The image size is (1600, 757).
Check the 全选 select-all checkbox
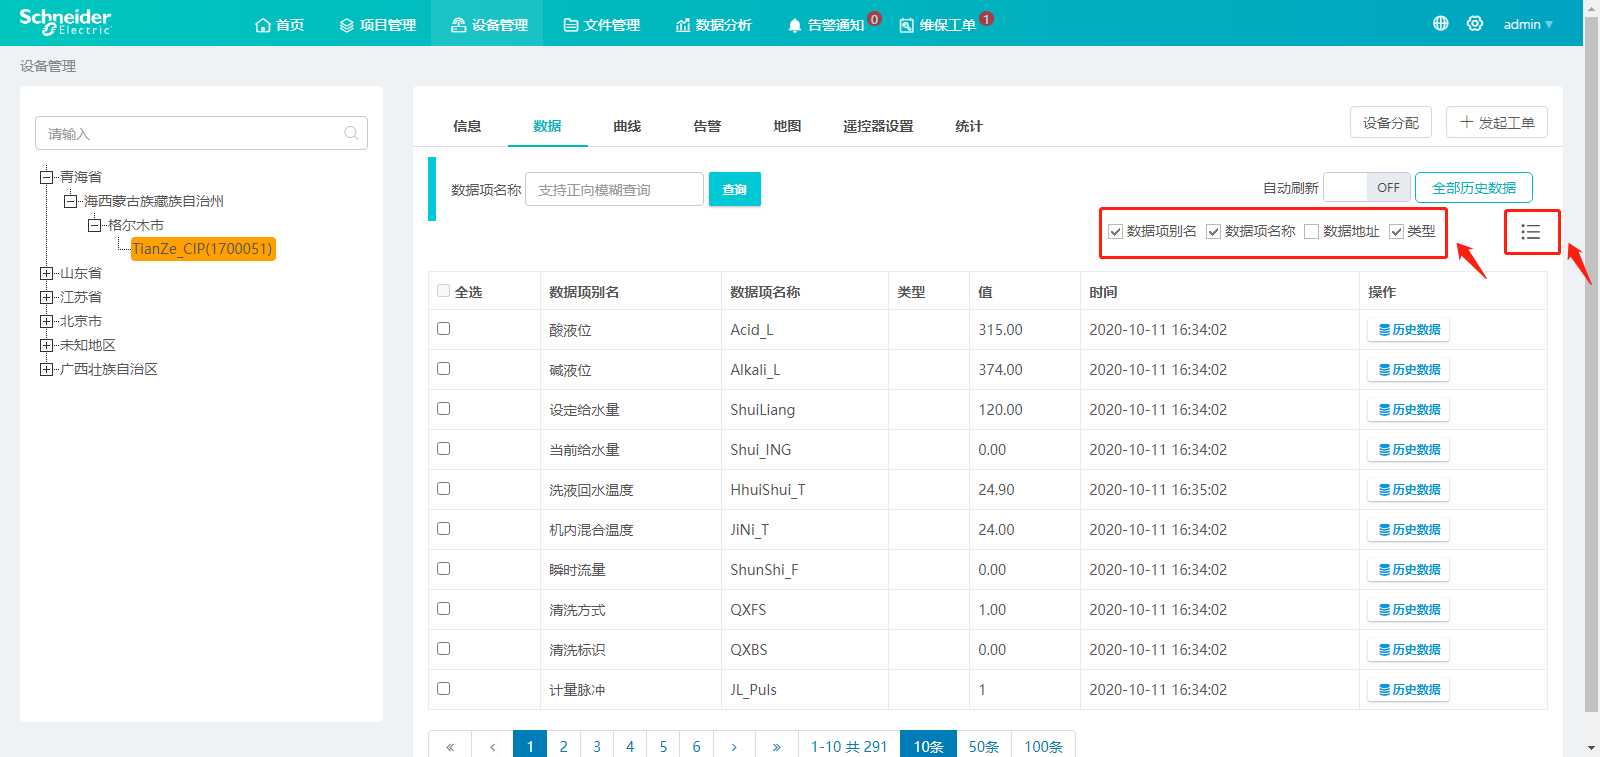[x=444, y=291]
